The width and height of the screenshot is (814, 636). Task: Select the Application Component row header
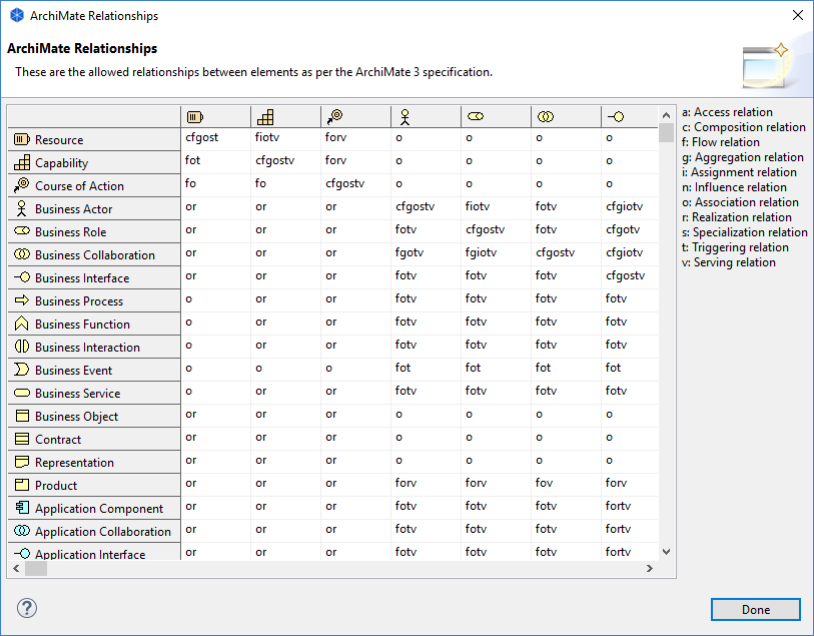(94, 509)
